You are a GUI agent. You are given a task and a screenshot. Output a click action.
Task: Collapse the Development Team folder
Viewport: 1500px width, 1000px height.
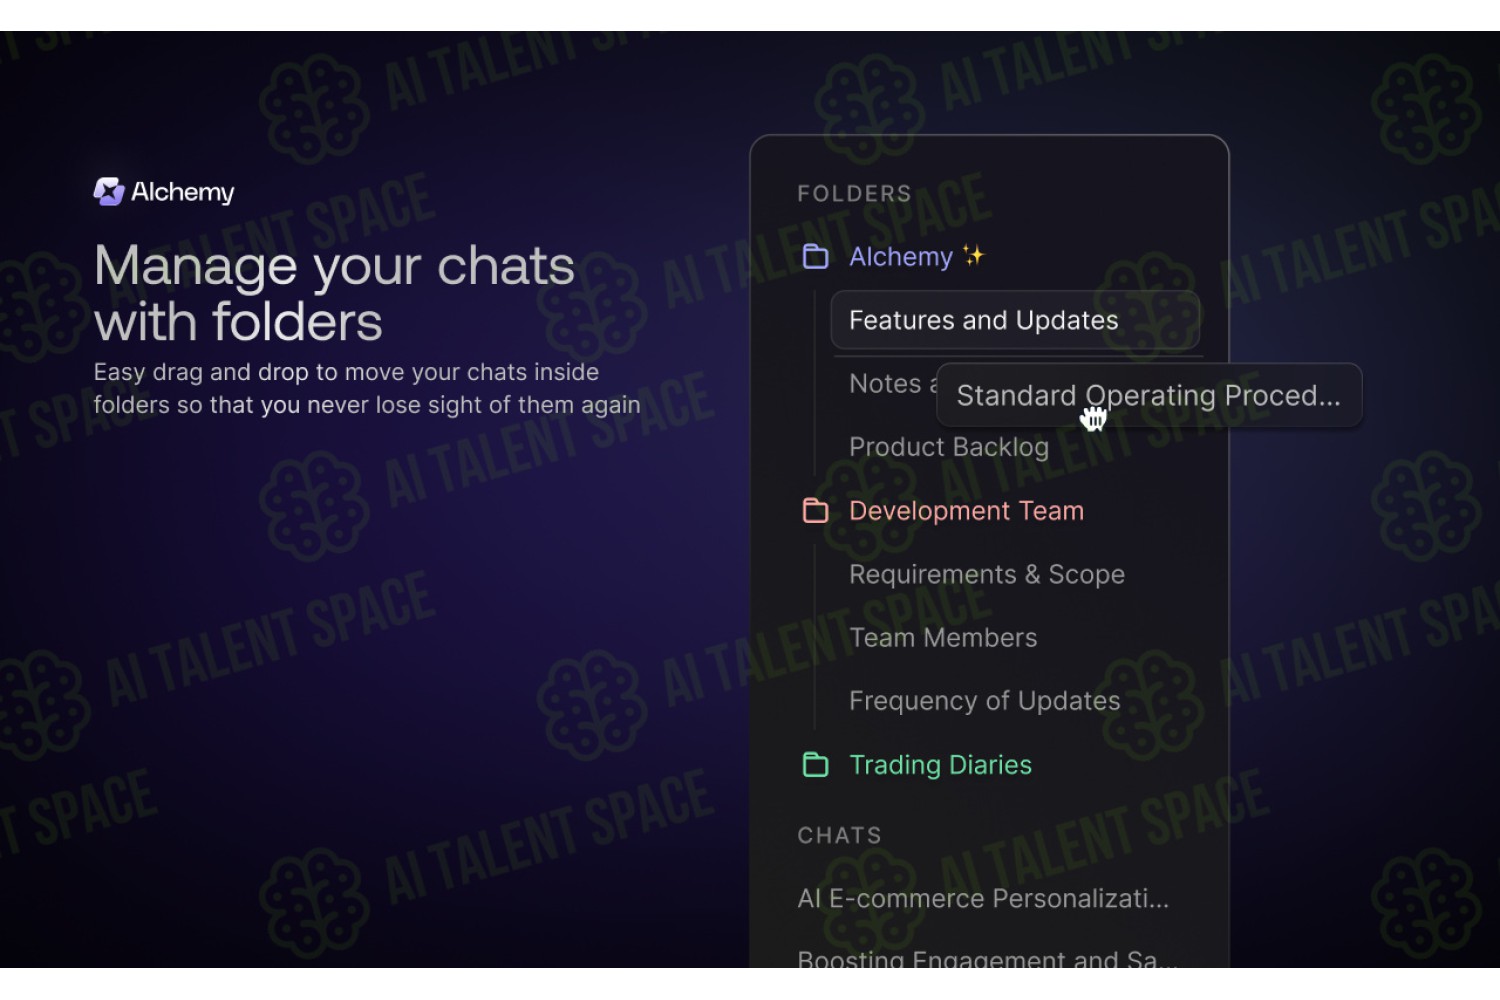[x=966, y=511]
